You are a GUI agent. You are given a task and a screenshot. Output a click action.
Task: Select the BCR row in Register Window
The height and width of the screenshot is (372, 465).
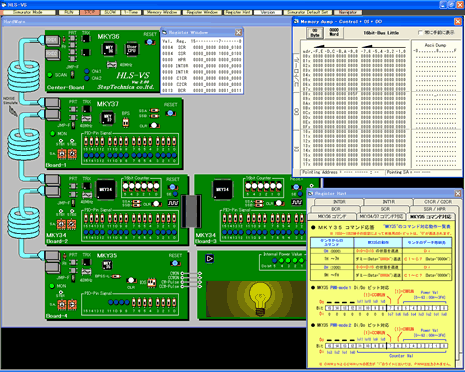click(x=202, y=90)
